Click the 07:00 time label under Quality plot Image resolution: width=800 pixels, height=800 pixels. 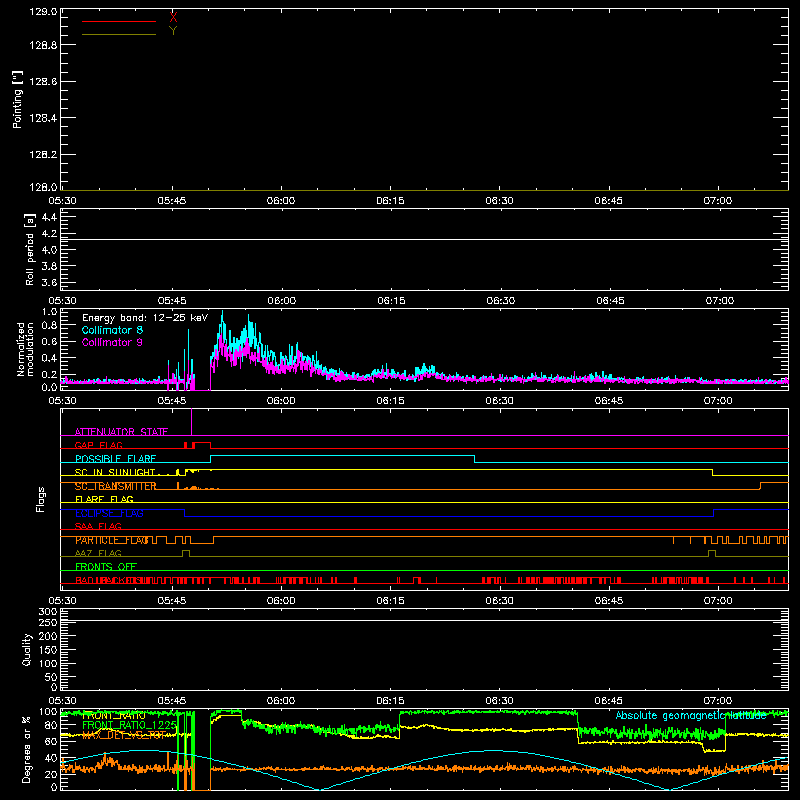pyautogui.click(x=718, y=701)
